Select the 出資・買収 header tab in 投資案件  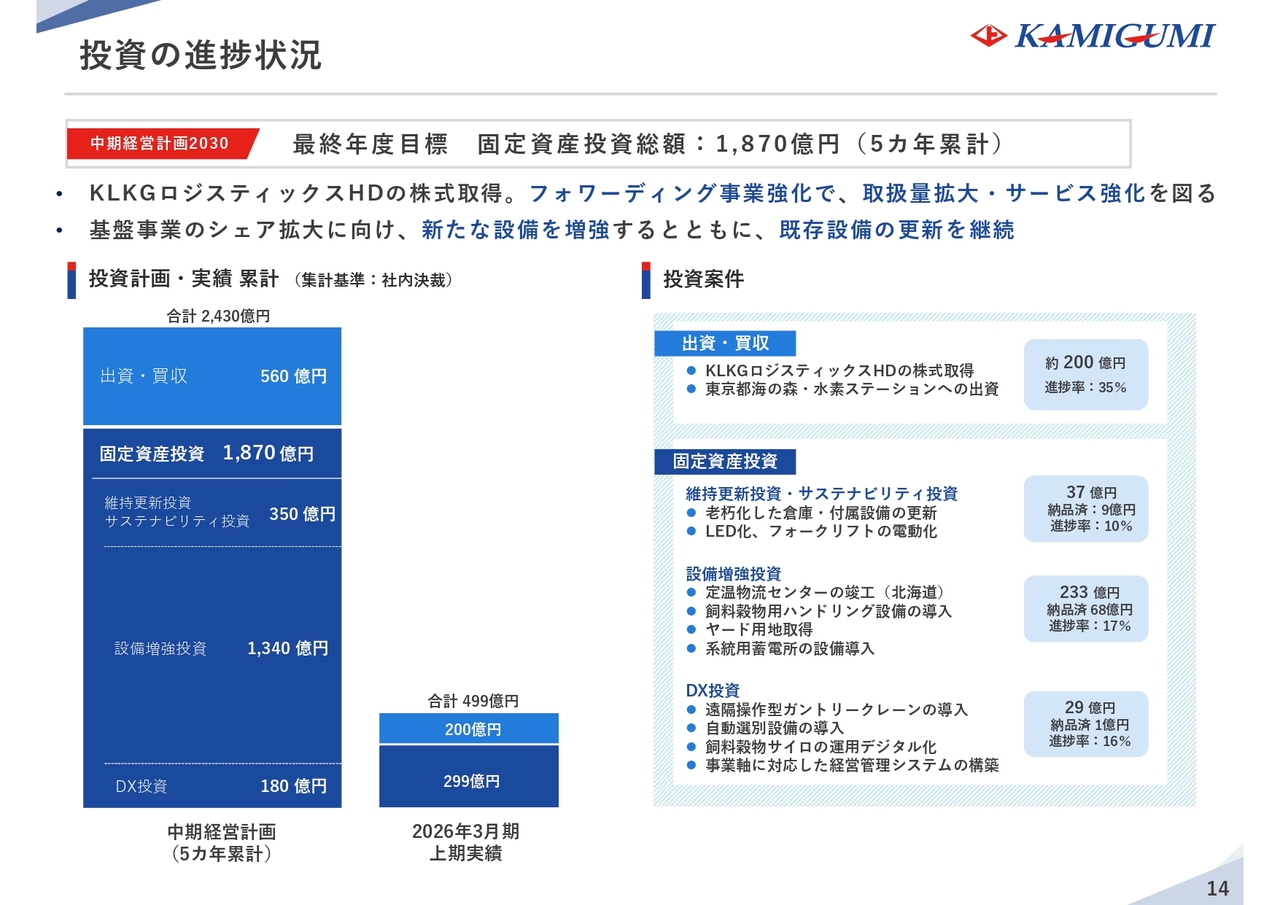point(725,344)
